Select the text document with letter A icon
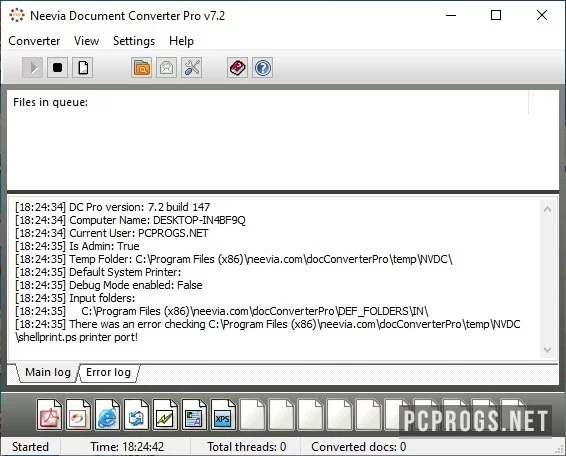Image resolution: width=566 pixels, height=456 pixels. click(194, 415)
